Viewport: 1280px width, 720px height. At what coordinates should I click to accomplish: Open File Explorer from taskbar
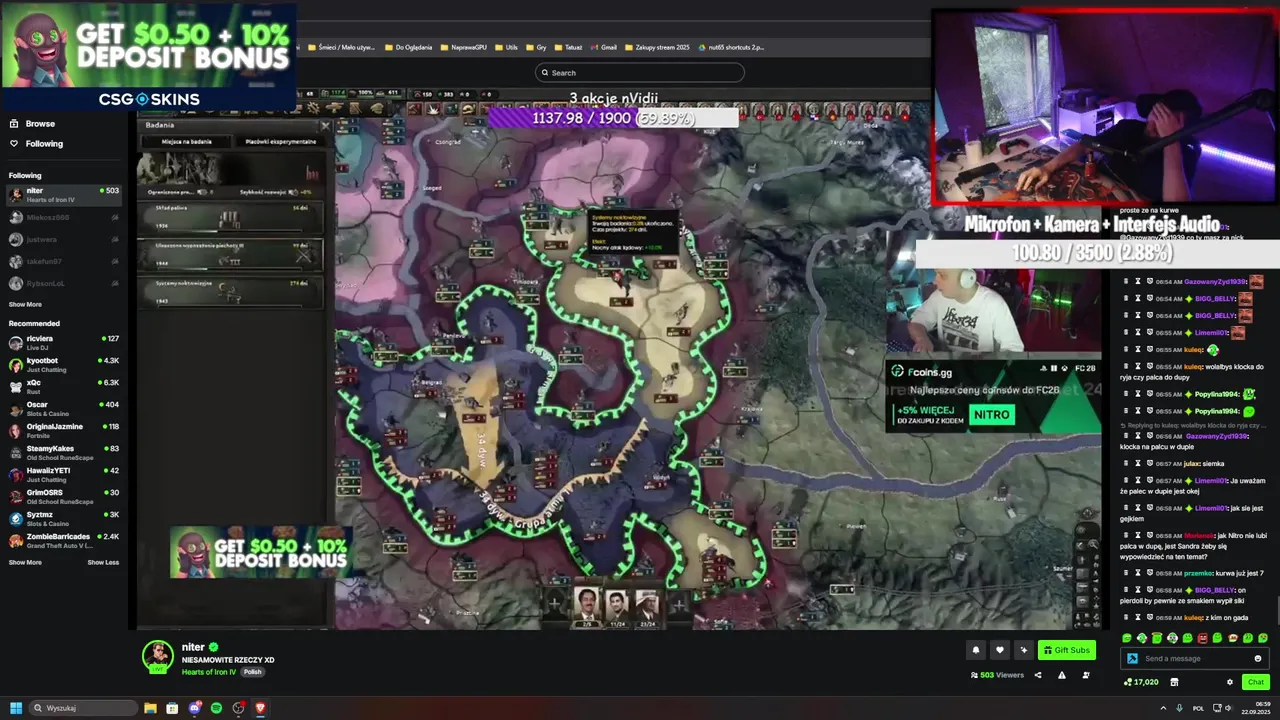[150, 708]
